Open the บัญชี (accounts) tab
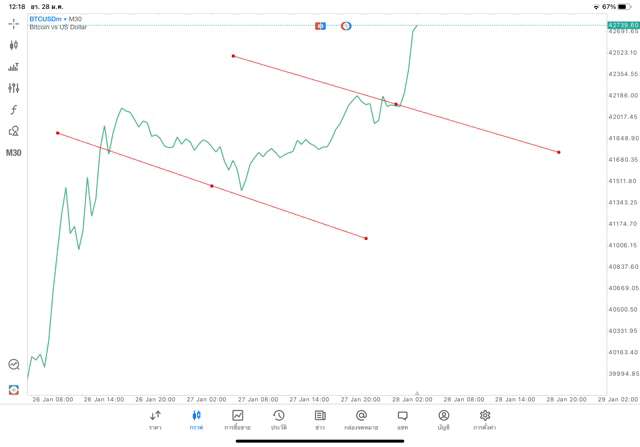This screenshot has height=447, width=640. 443,419
